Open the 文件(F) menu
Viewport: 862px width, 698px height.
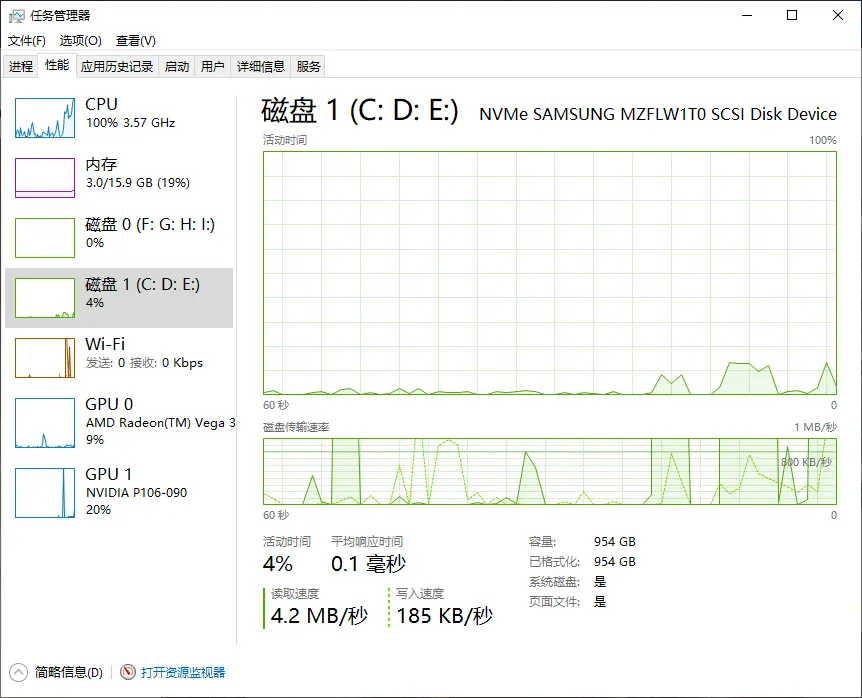(x=26, y=41)
